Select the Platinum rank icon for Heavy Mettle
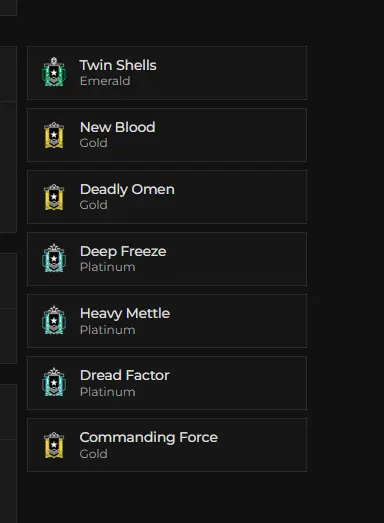 [54, 320]
